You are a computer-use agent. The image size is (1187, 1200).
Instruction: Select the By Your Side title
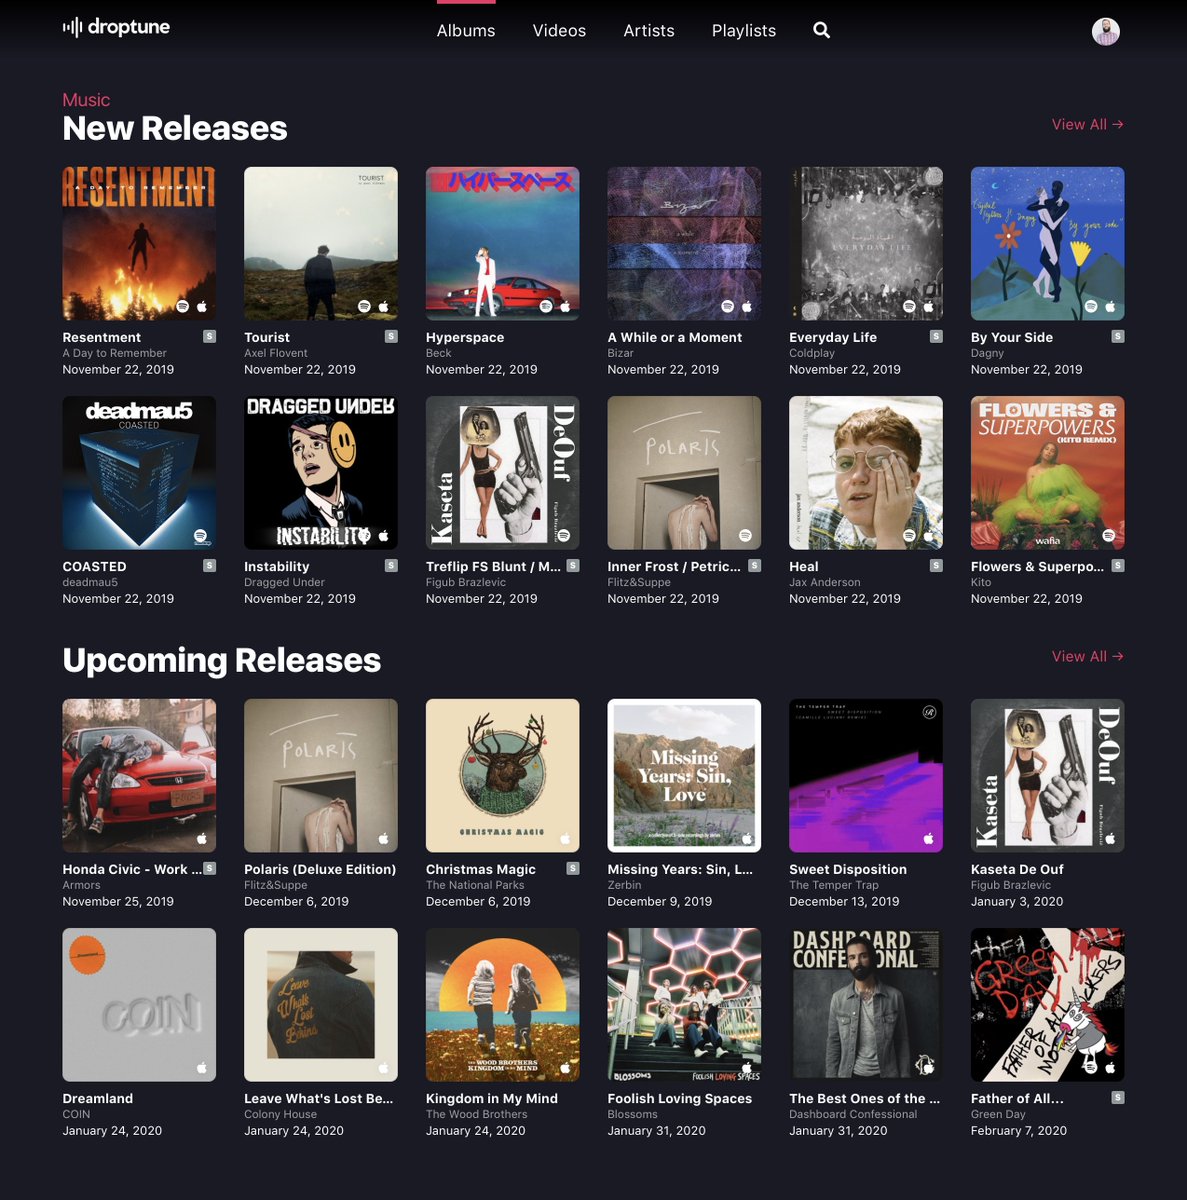(x=1012, y=337)
